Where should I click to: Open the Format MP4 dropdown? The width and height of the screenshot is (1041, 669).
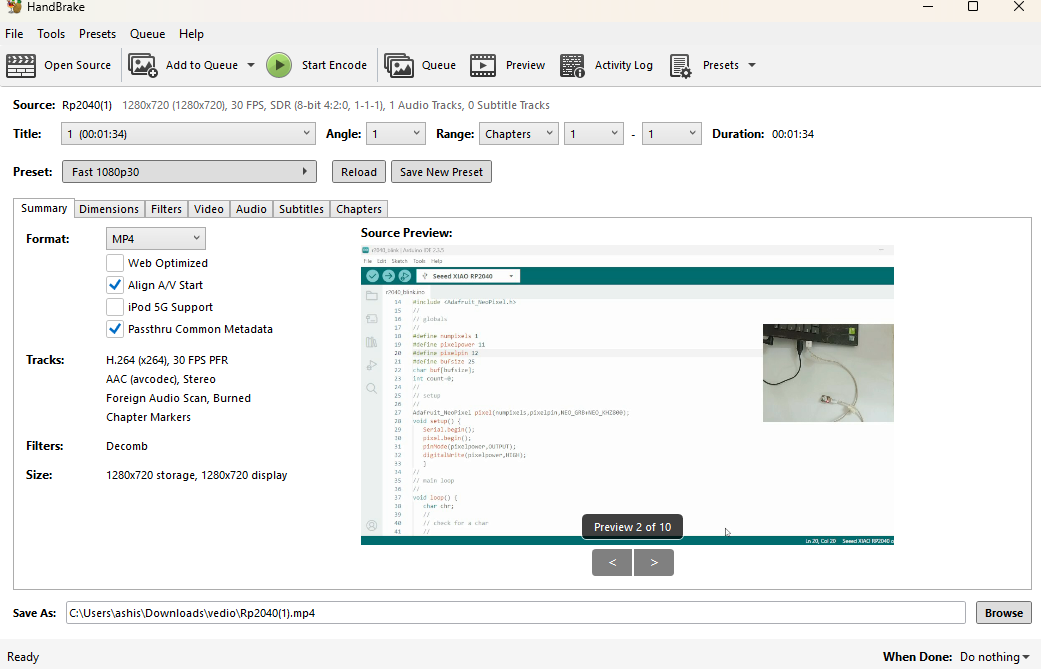155,238
